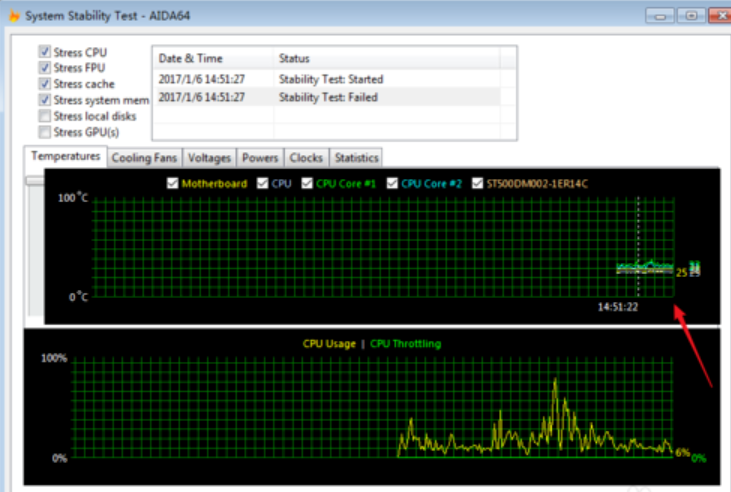Uncheck the Stress CPU checkbox
The image size is (731, 492).
(44, 52)
